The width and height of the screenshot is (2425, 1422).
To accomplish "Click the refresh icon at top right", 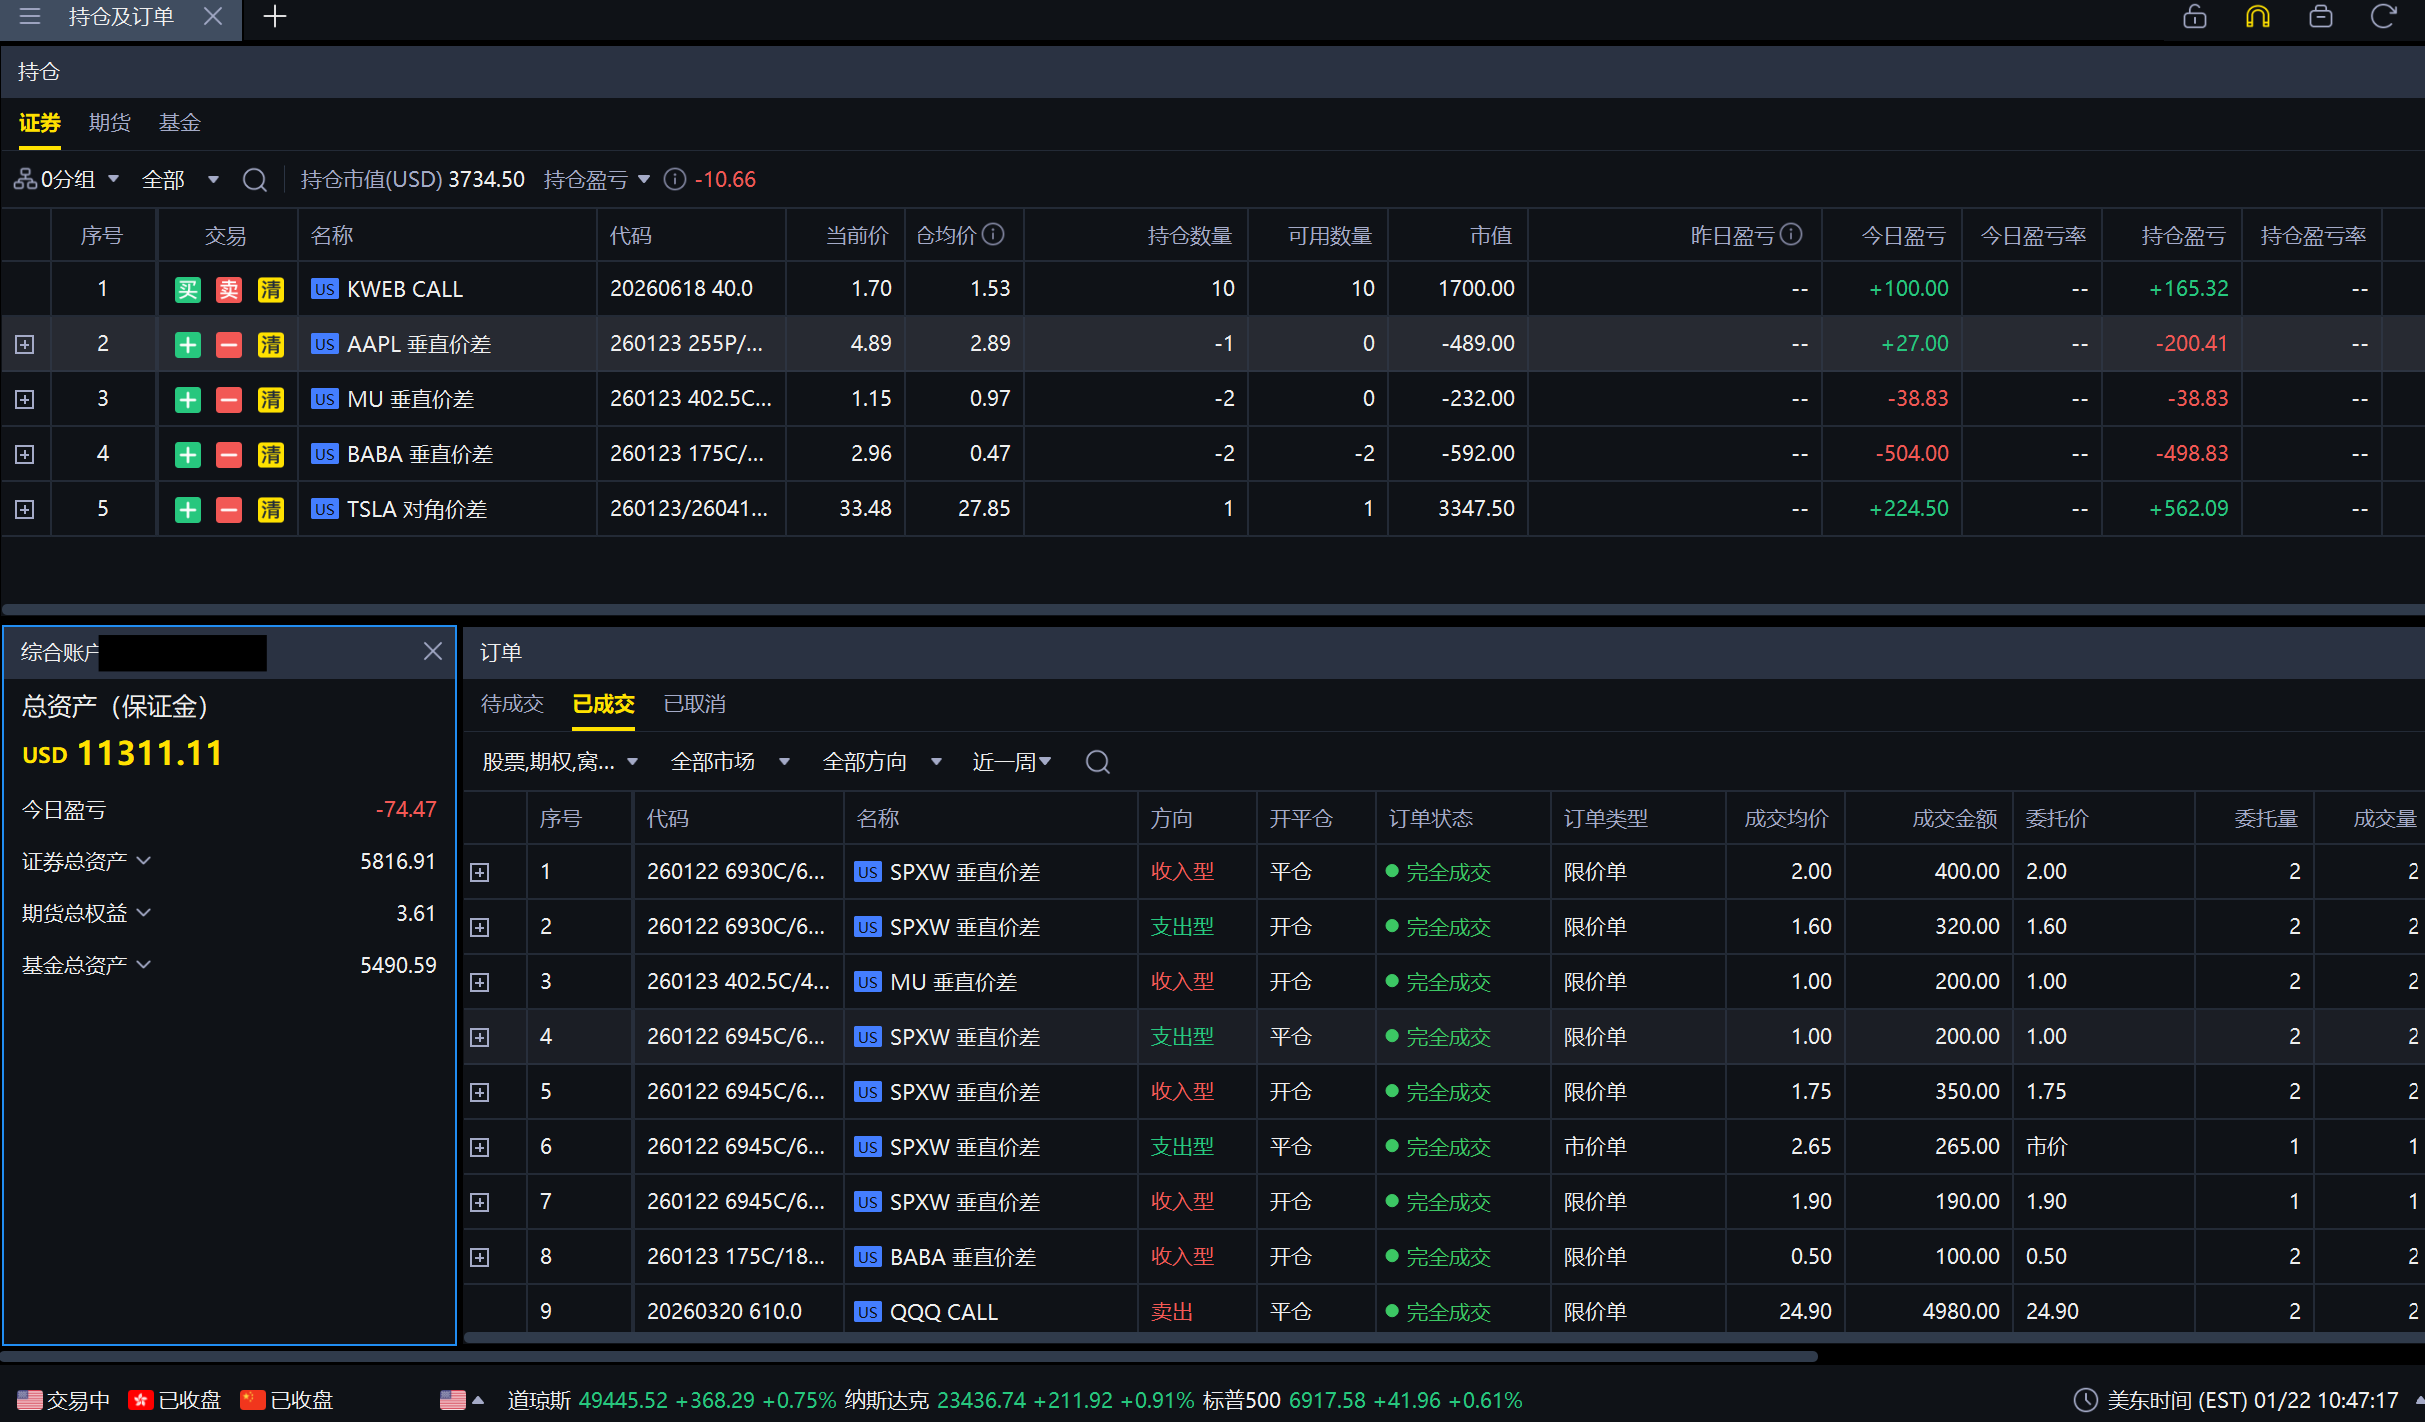I will (2383, 17).
